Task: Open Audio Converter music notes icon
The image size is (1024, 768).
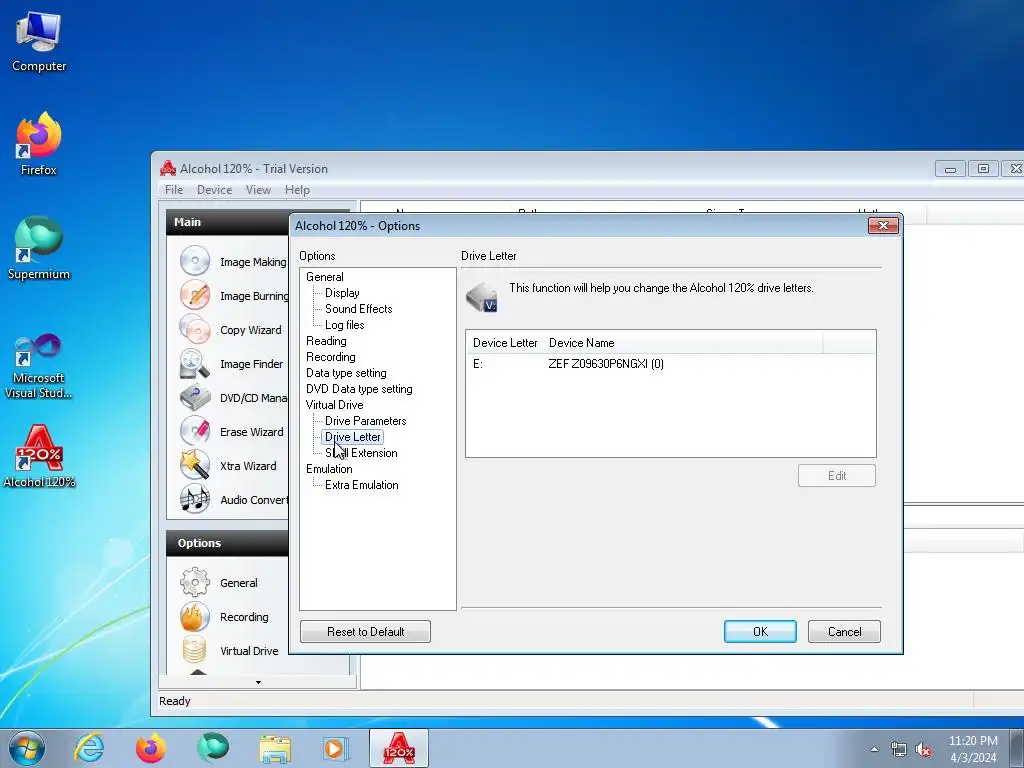Action: pyautogui.click(x=195, y=500)
